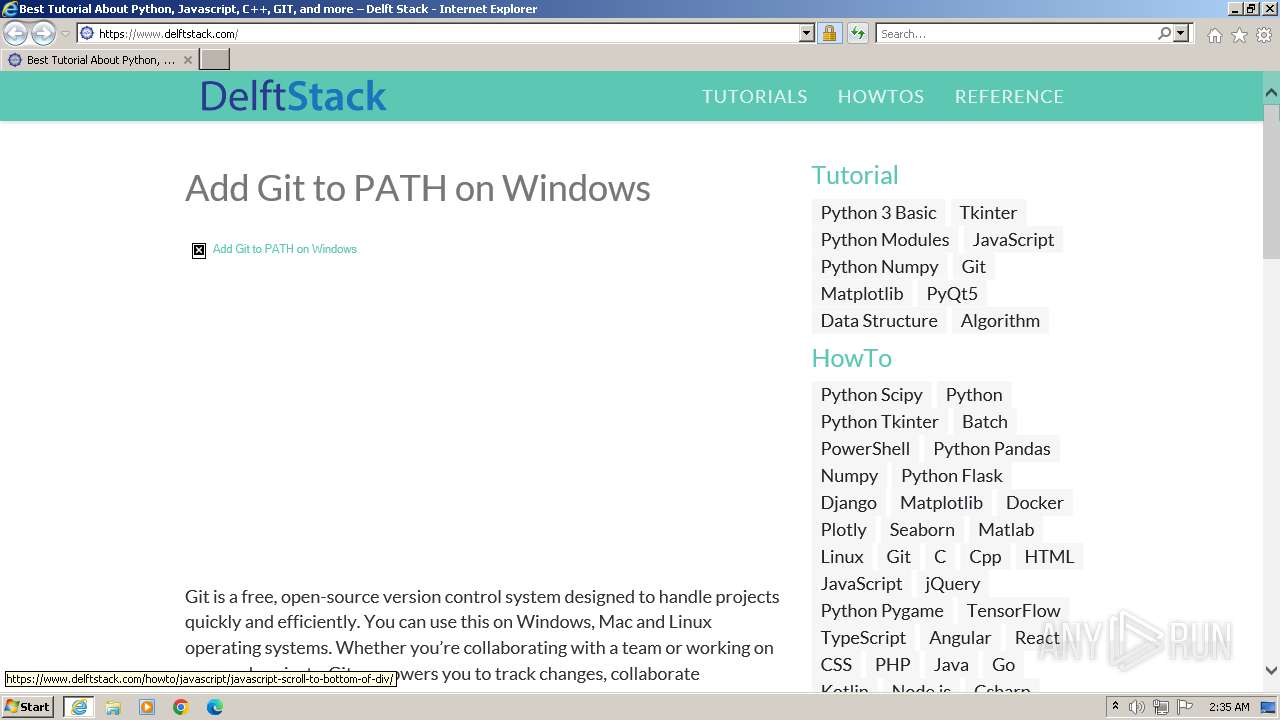The height and width of the screenshot is (720, 1280).
Task: Click the Home icon
Action: coord(1214,35)
